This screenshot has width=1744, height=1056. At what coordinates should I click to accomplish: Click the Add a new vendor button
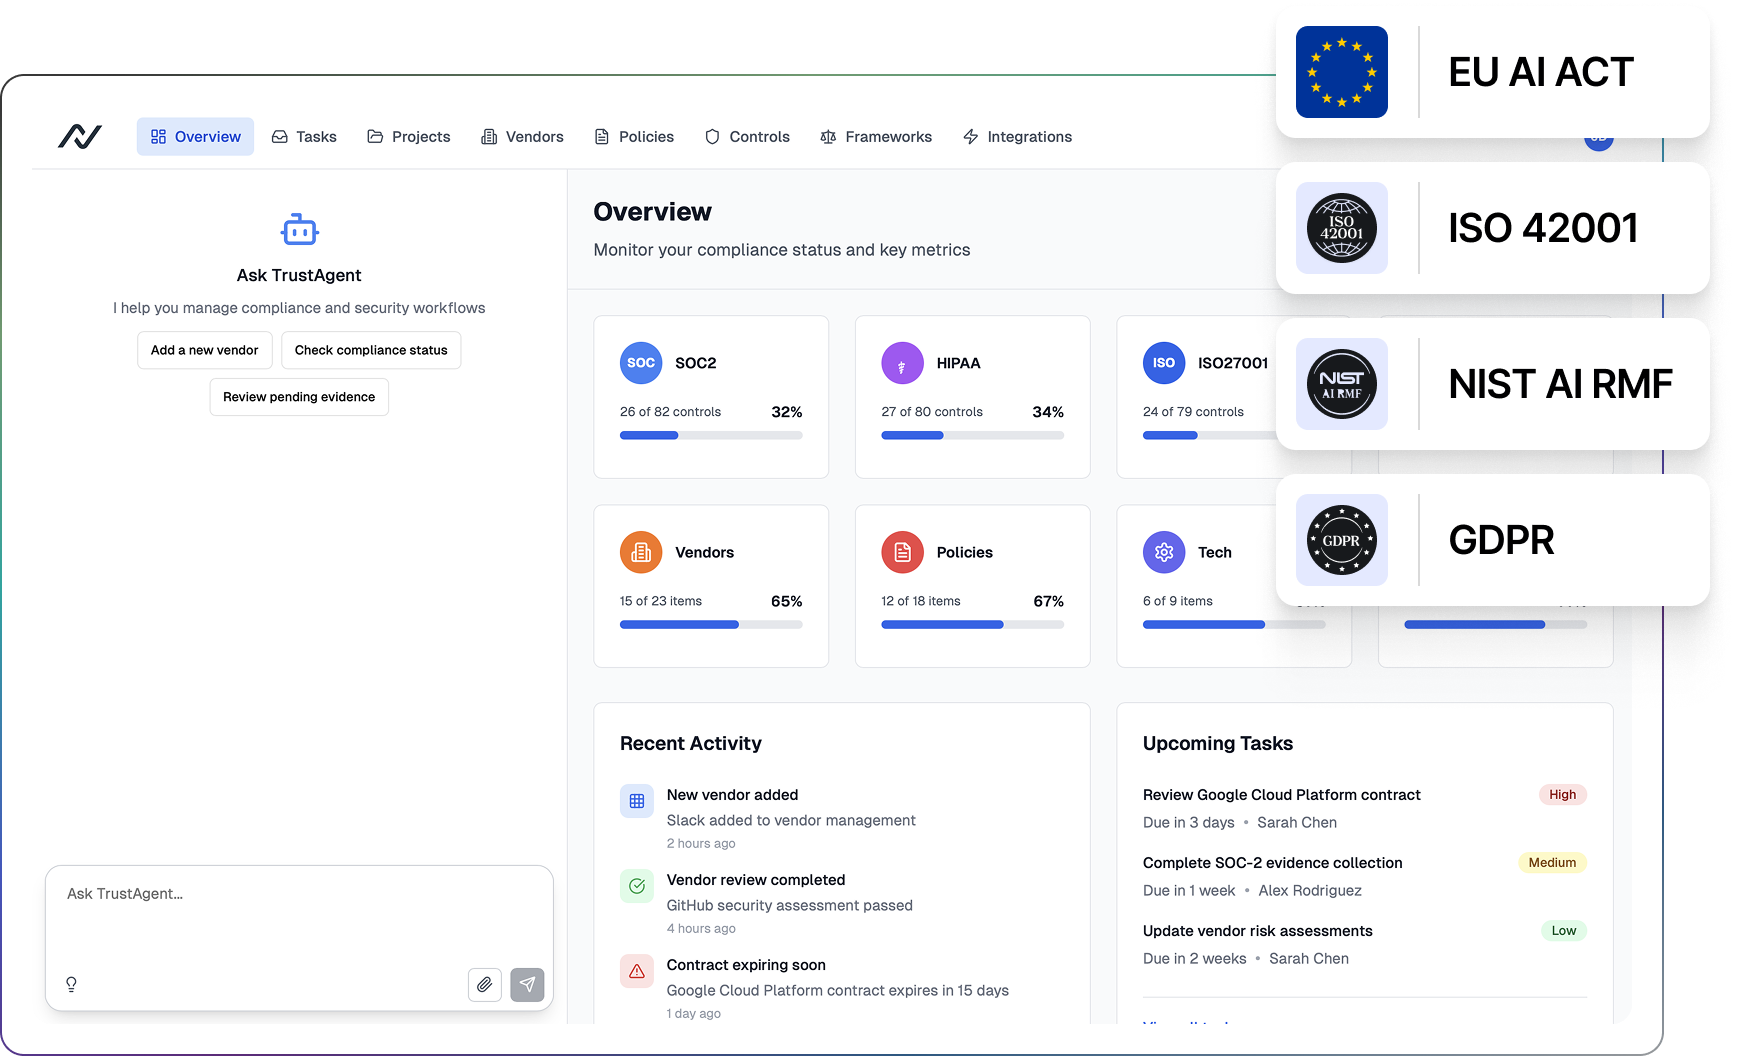[205, 350]
